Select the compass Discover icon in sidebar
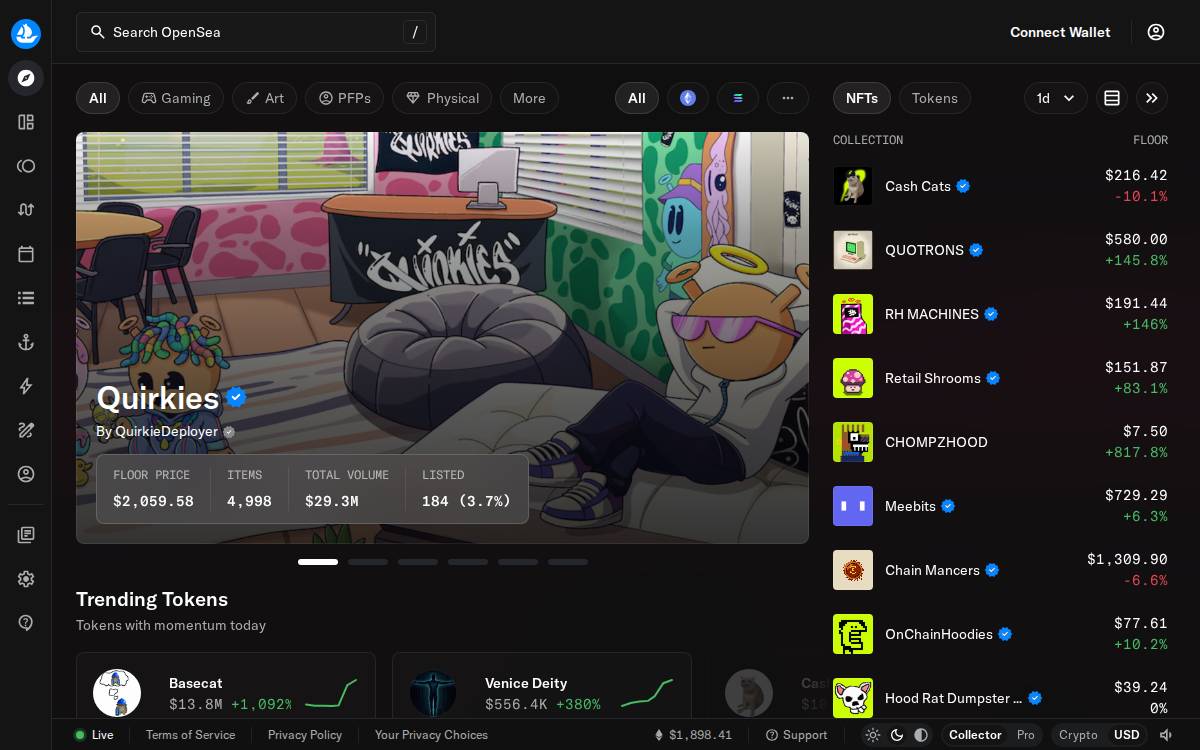This screenshot has width=1200, height=750. 26,78
